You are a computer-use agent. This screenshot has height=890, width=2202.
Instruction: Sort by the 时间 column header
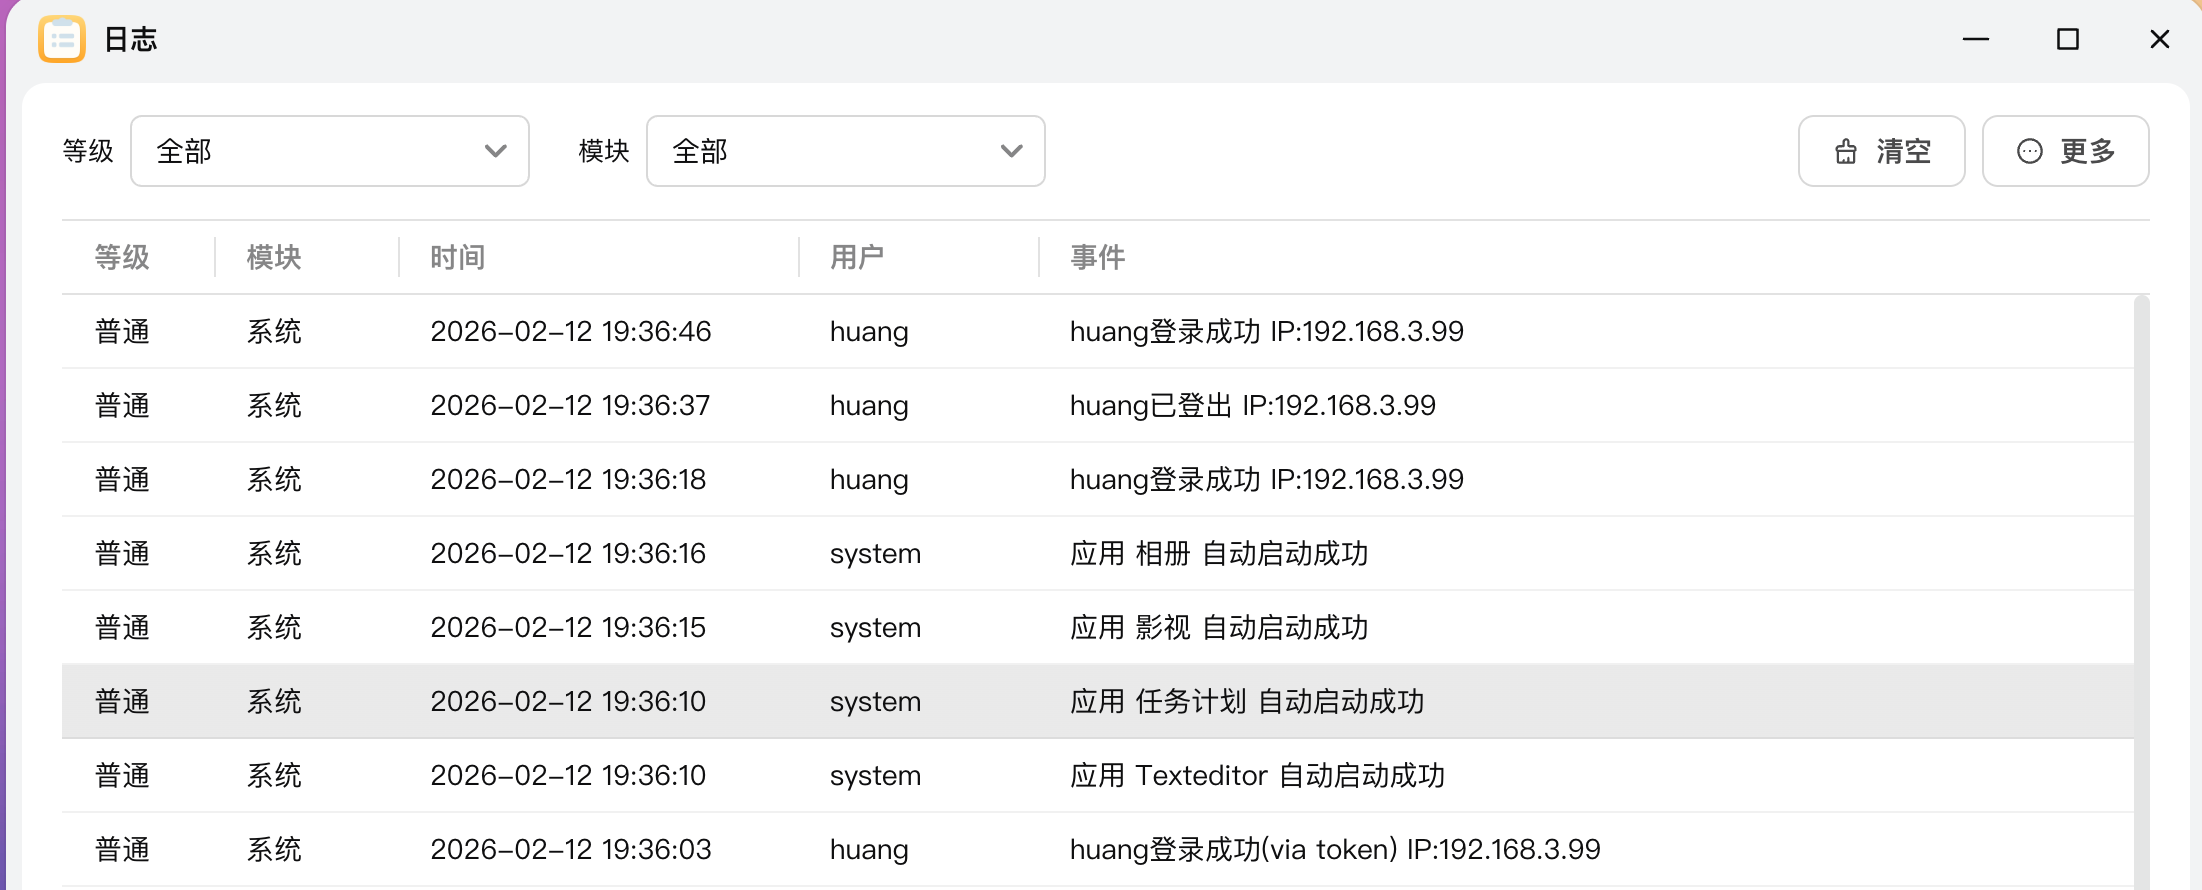click(457, 258)
